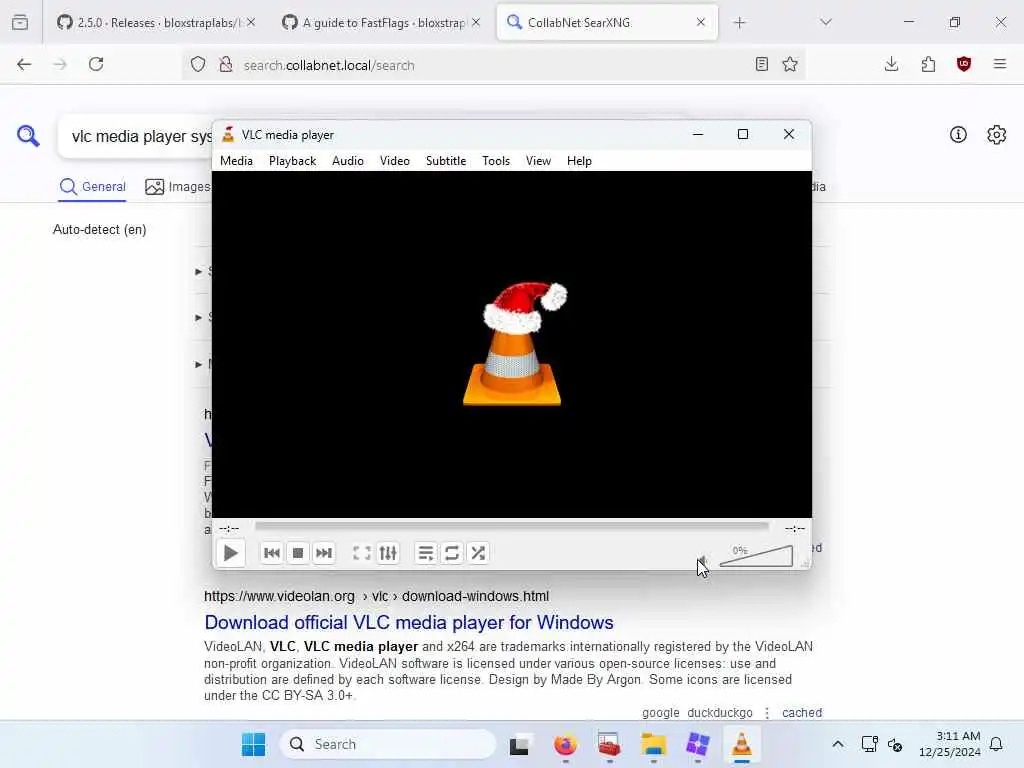Click the VLC play button
This screenshot has width=1024, height=768.
click(231, 553)
